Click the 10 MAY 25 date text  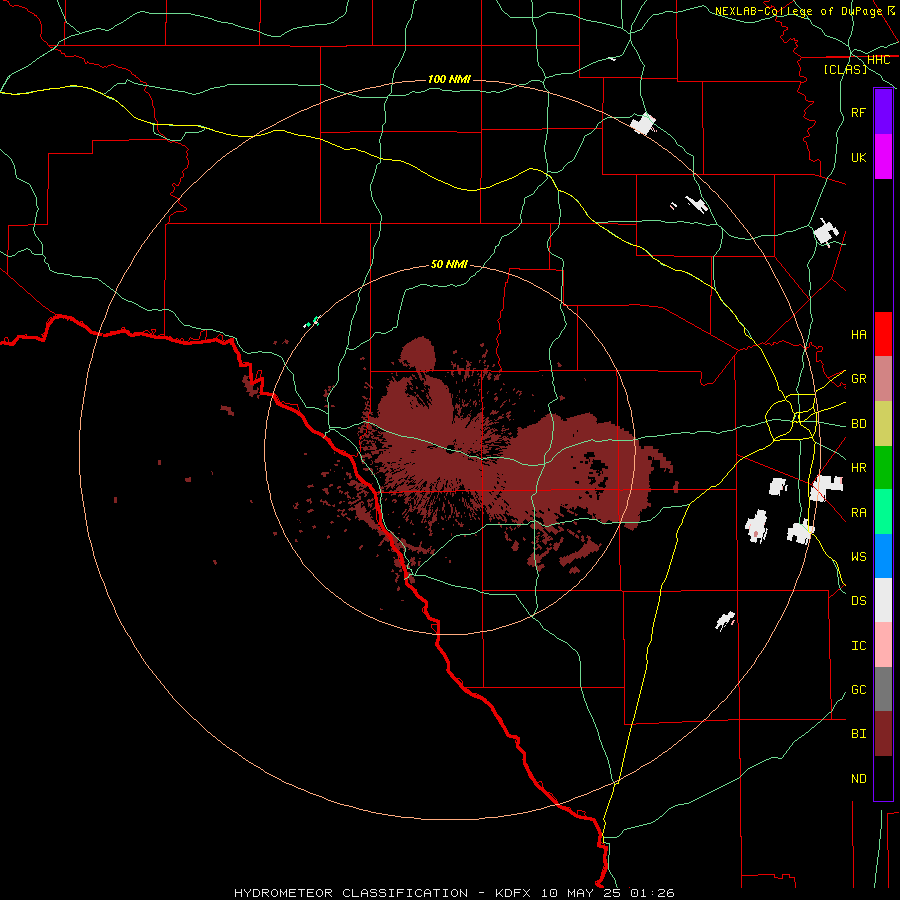pyautogui.click(x=582, y=893)
